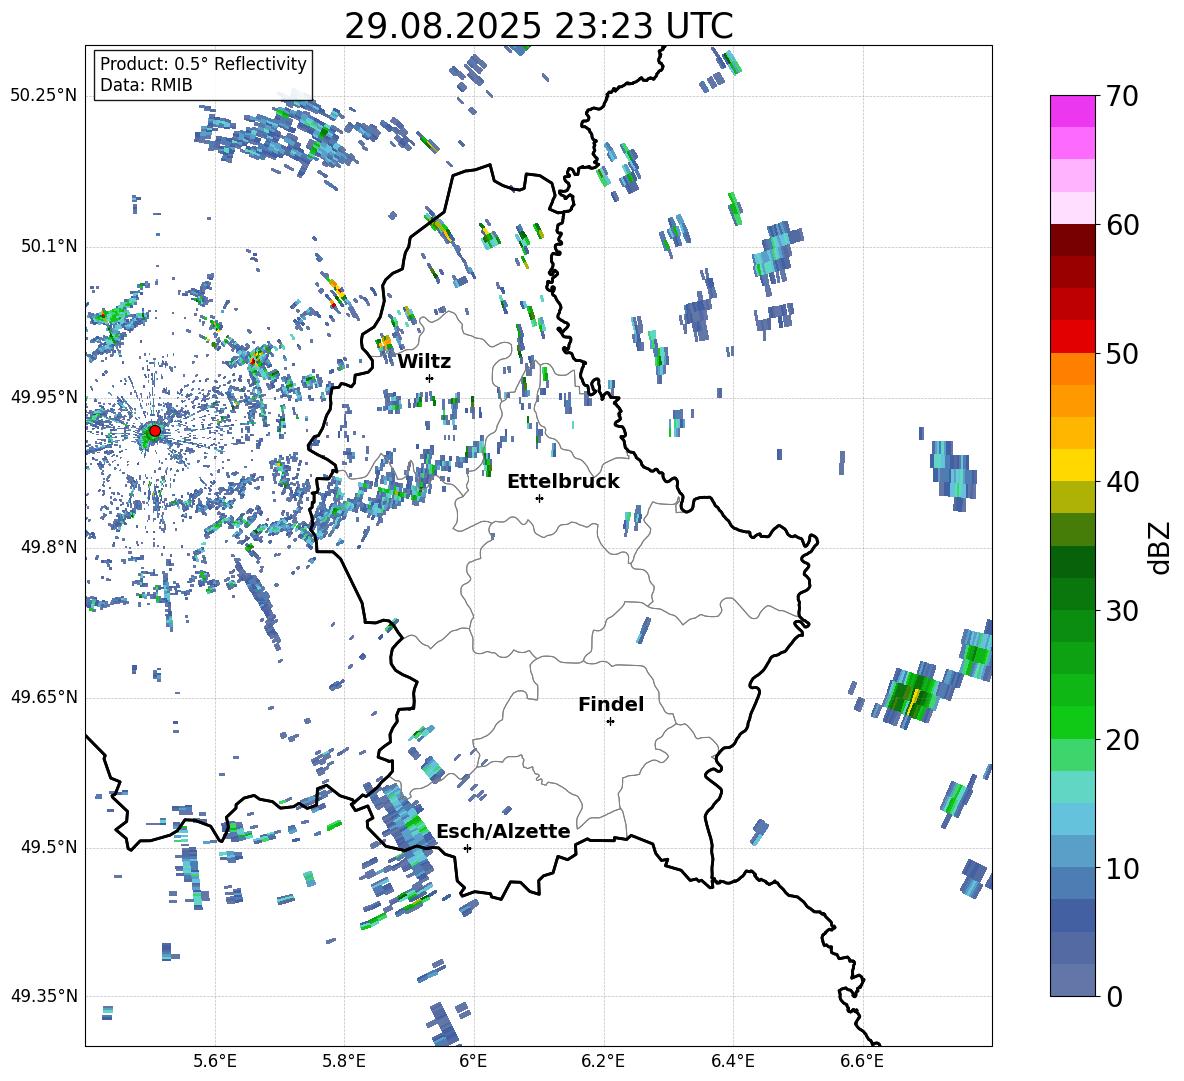This screenshot has width=1184, height=1081.
Task: Click the Ettelbruck station cross marker
Action: point(539,498)
